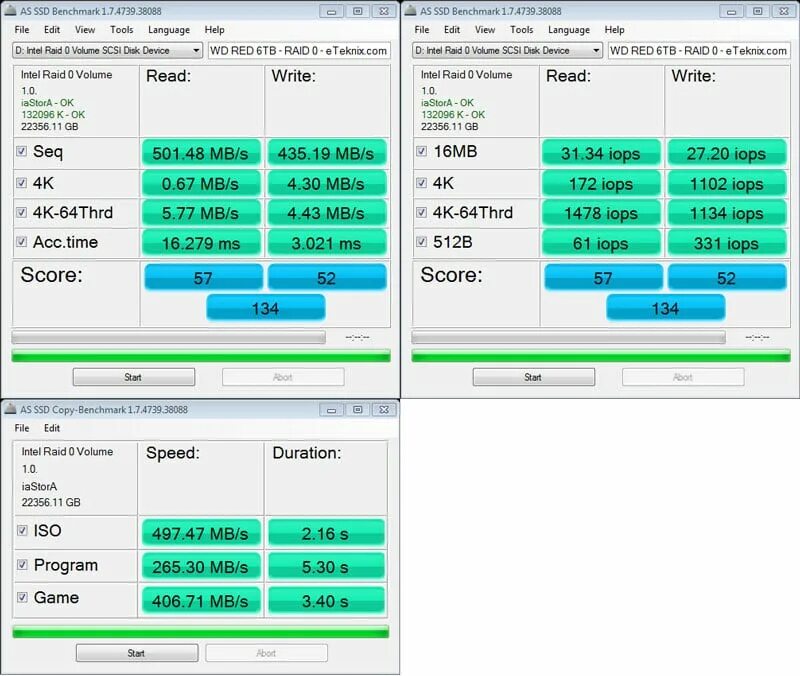
Task: Open File menu in Copy-Benchmark window
Action: coord(22,428)
